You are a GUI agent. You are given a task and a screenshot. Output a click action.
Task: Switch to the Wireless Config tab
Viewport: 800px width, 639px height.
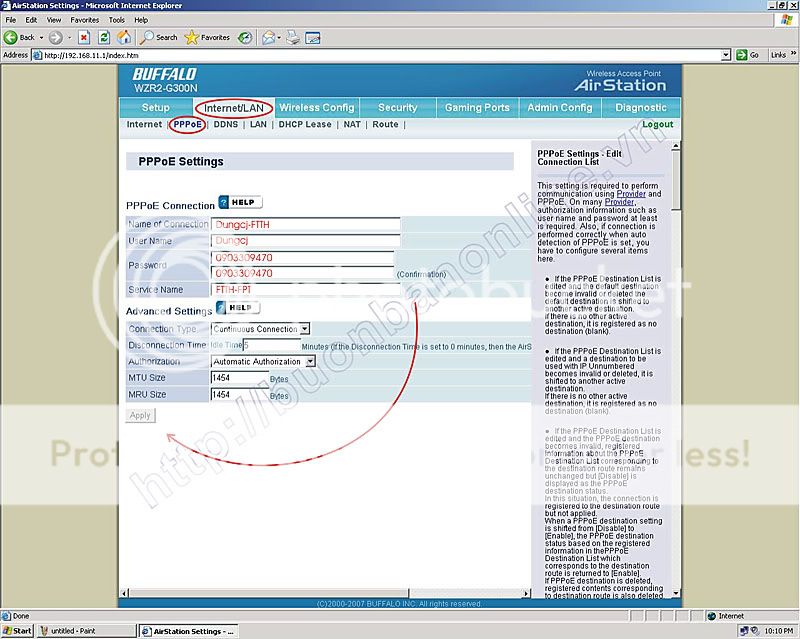317,108
